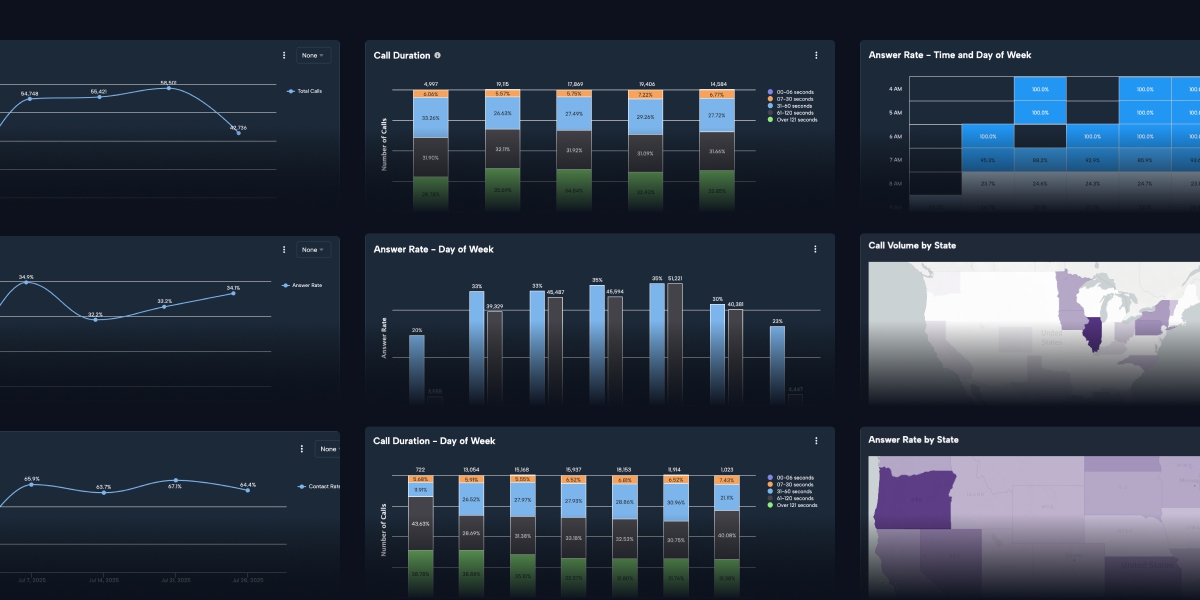Toggle Over 121 seconds legend in Call Duration chart

[792, 120]
